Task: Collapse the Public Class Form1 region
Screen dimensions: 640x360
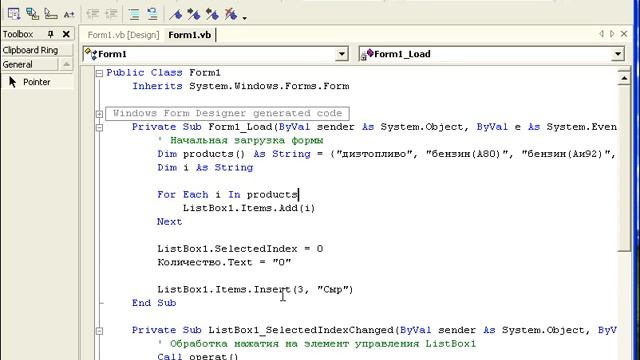Action: (x=99, y=73)
